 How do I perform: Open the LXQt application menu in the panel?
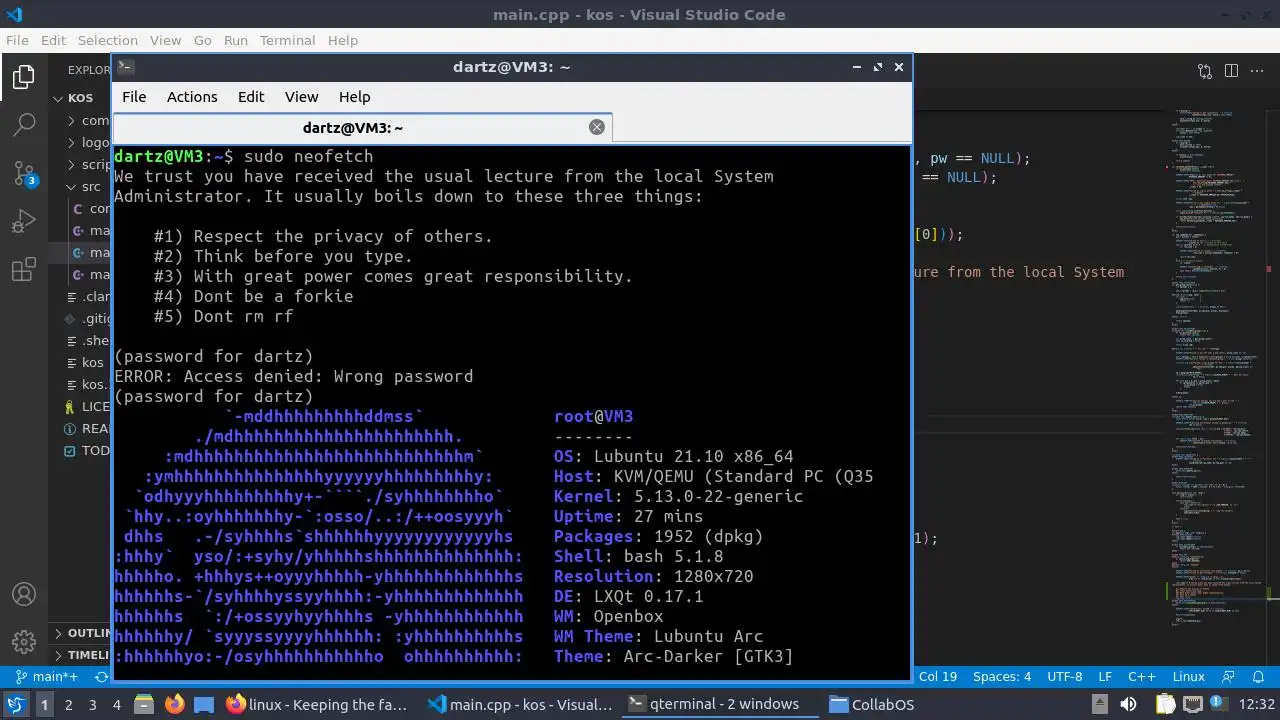[16, 704]
